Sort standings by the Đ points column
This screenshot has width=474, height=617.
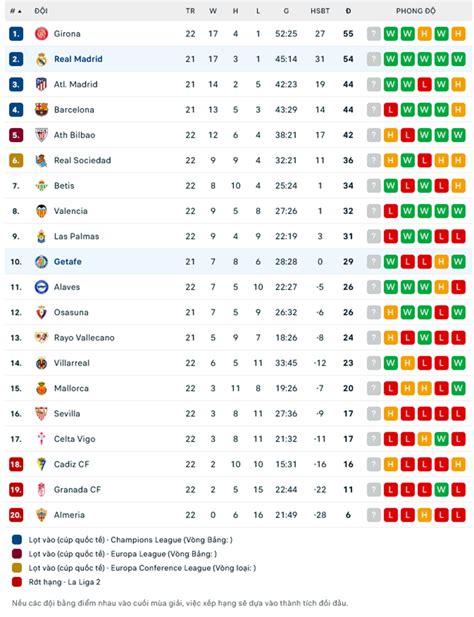(x=348, y=11)
